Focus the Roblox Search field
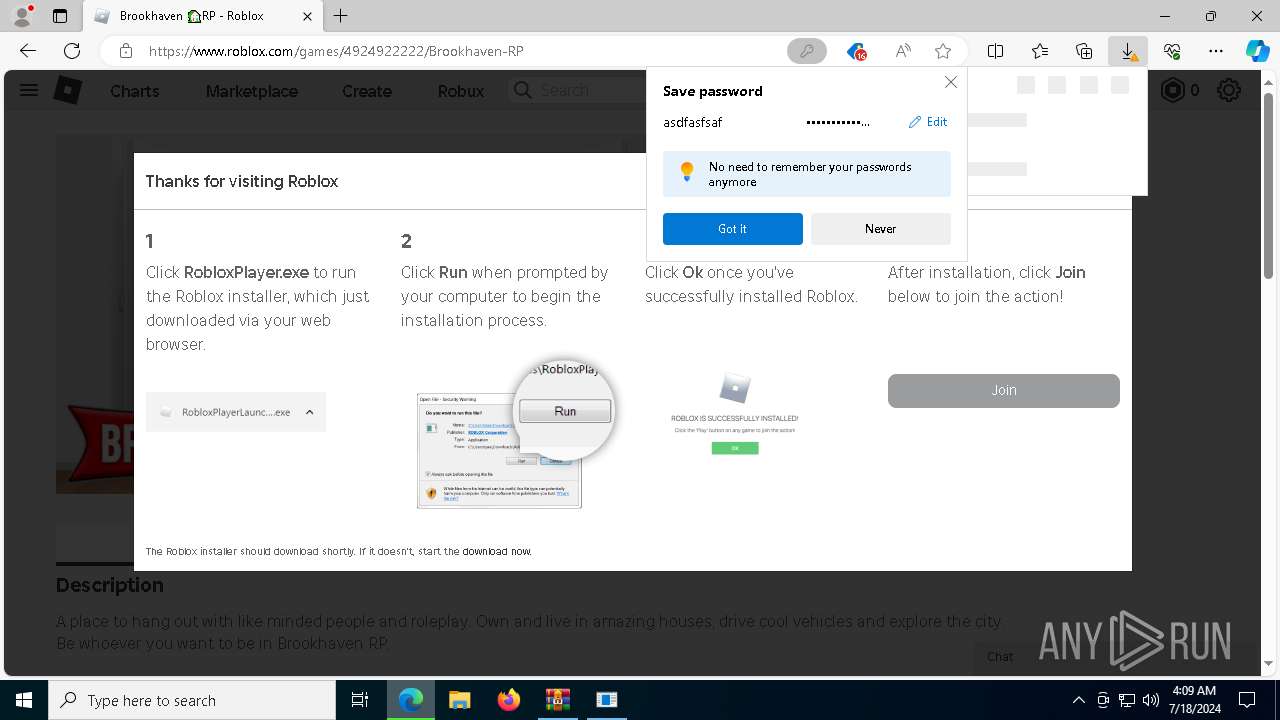Screen dimensions: 1280x720 (x=577, y=90)
